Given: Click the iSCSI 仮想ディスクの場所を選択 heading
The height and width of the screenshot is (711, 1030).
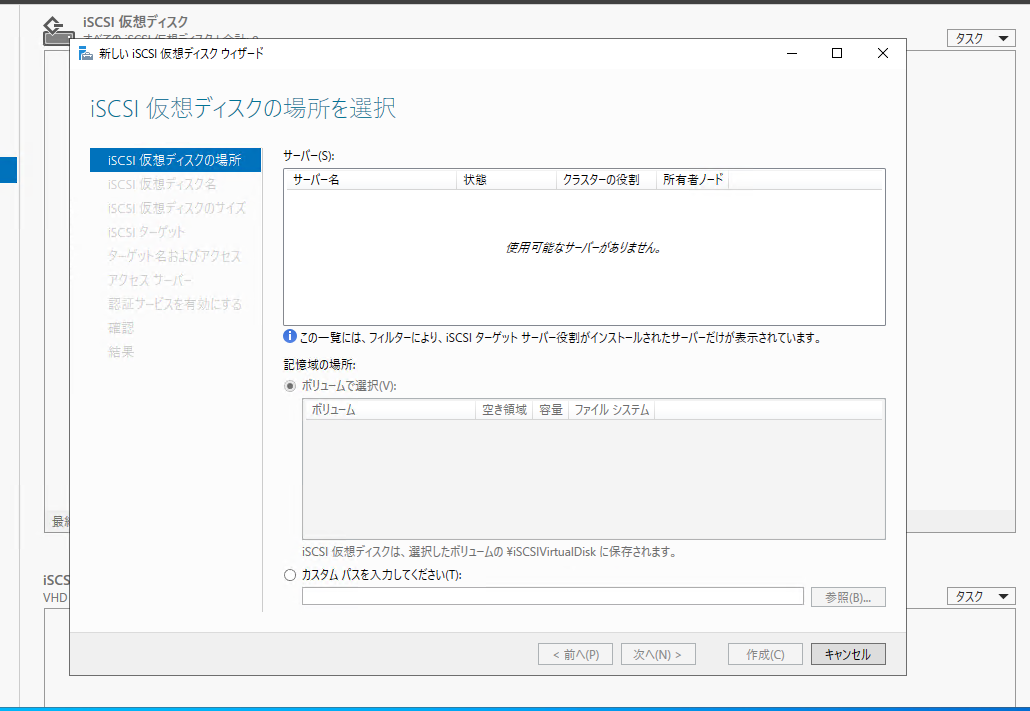Looking at the screenshot, I should point(243,108).
